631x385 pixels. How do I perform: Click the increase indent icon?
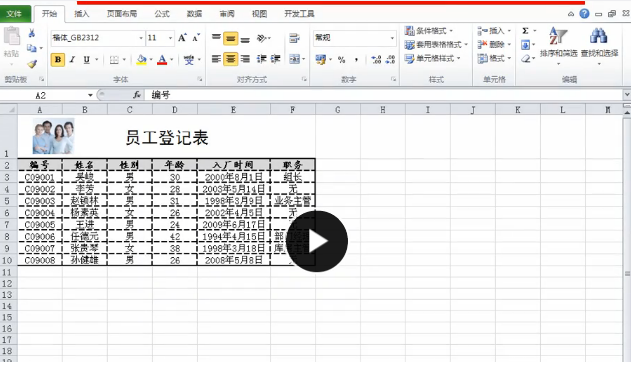click(276, 60)
